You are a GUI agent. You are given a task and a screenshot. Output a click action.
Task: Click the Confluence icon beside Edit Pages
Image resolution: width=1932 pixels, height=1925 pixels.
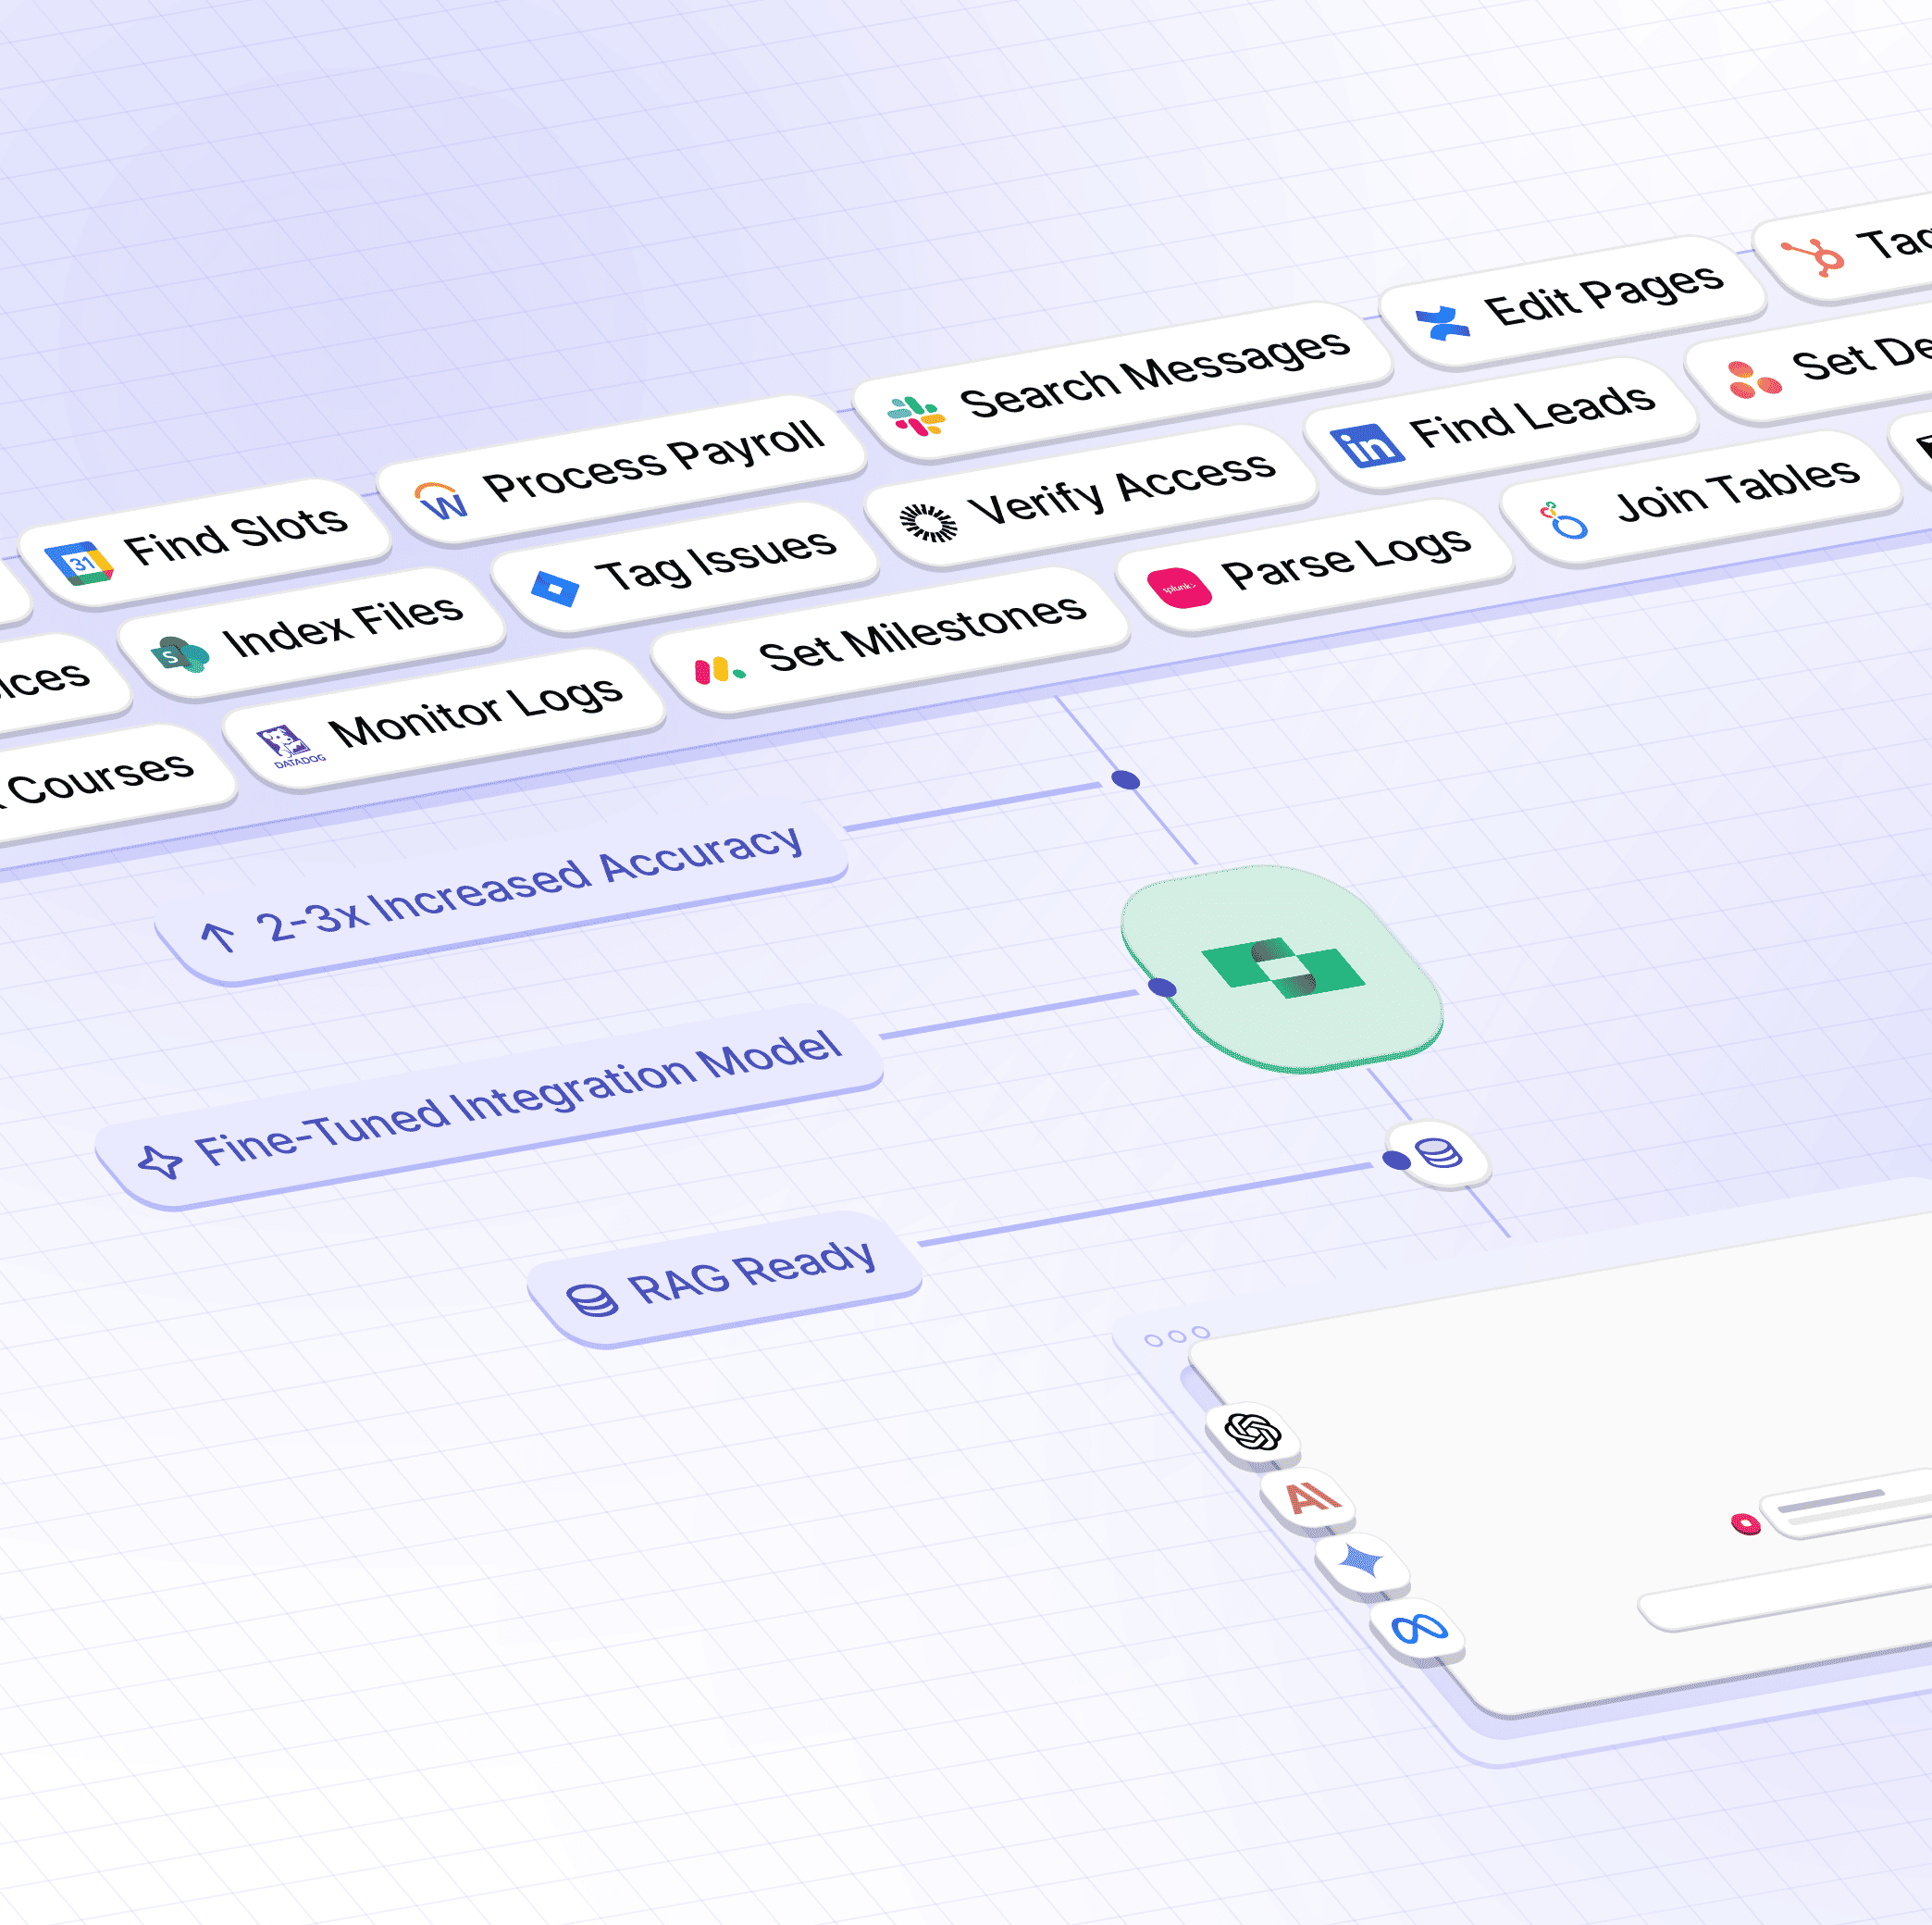point(1443,322)
